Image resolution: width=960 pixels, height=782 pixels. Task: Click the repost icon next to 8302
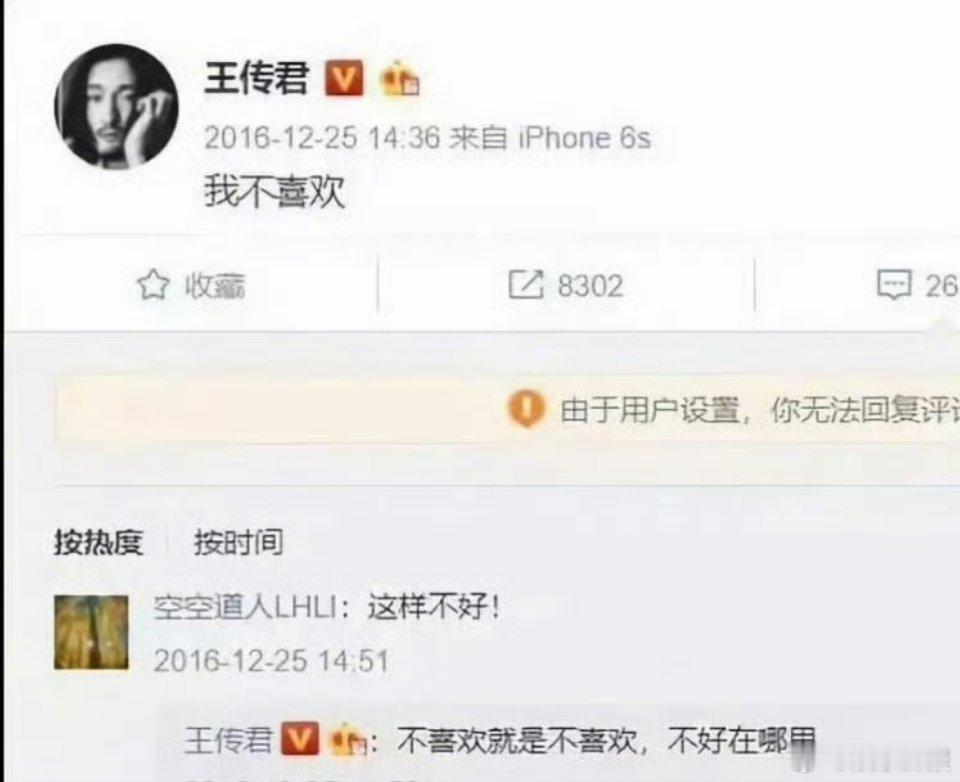pyautogui.click(x=526, y=285)
